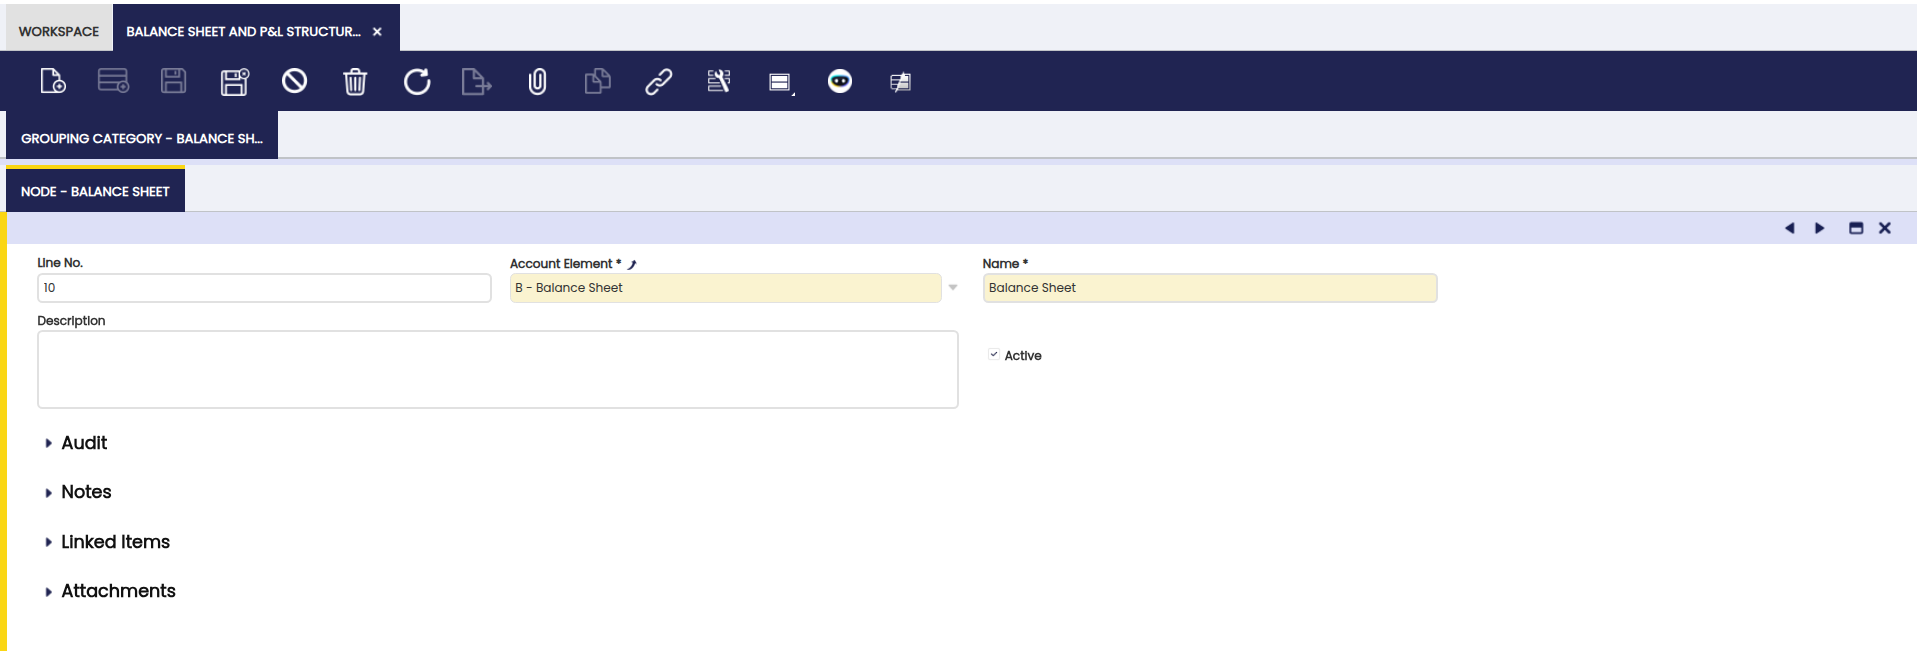The image size is (1917, 651).
Task: Go to the previous record arrow
Action: coord(1789,228)
